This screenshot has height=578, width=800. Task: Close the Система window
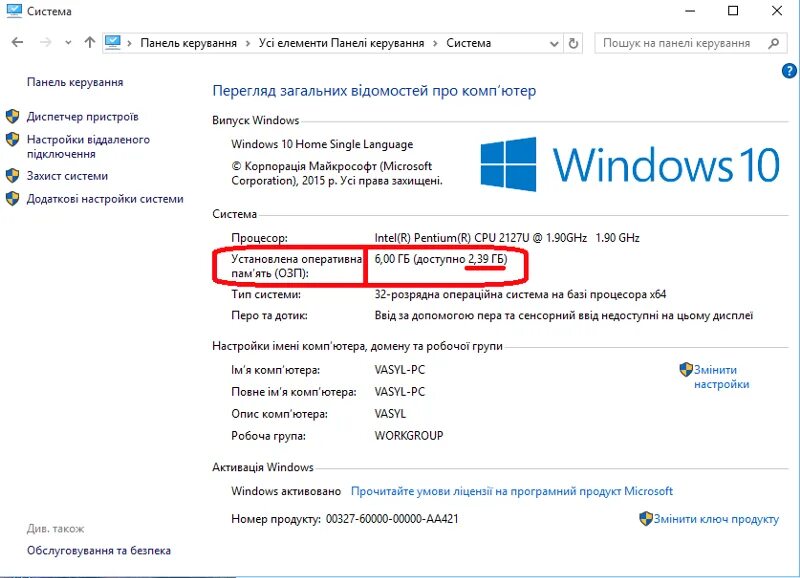tap(777, 11)
